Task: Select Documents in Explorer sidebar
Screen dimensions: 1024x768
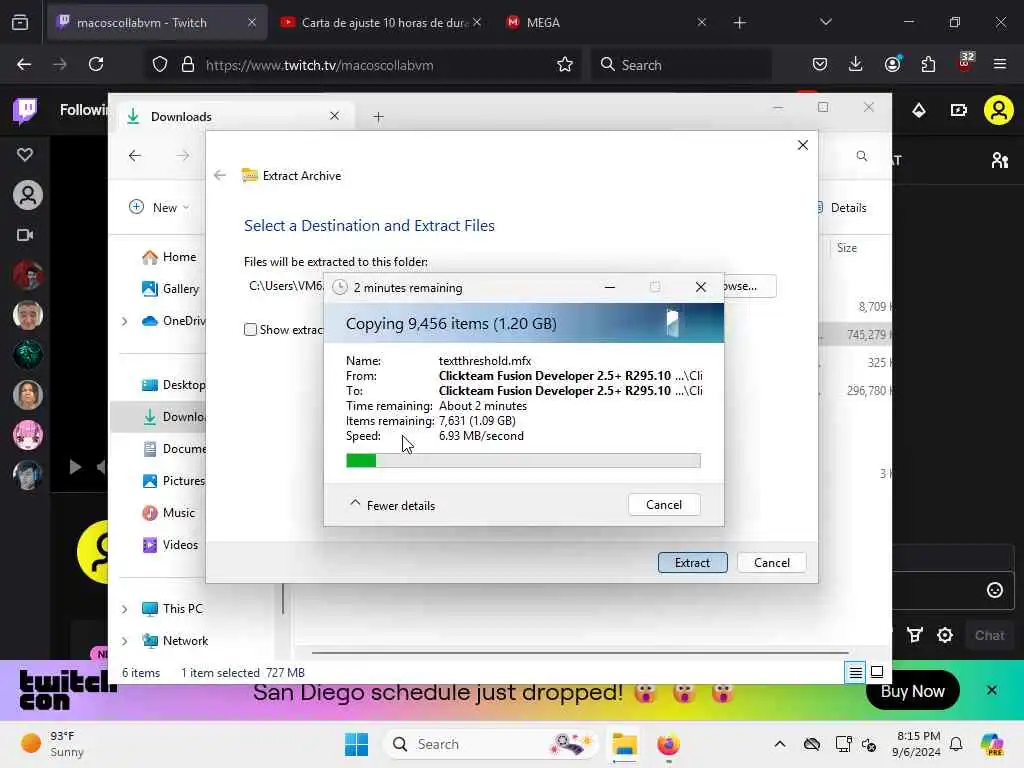Action: (174, 449)
